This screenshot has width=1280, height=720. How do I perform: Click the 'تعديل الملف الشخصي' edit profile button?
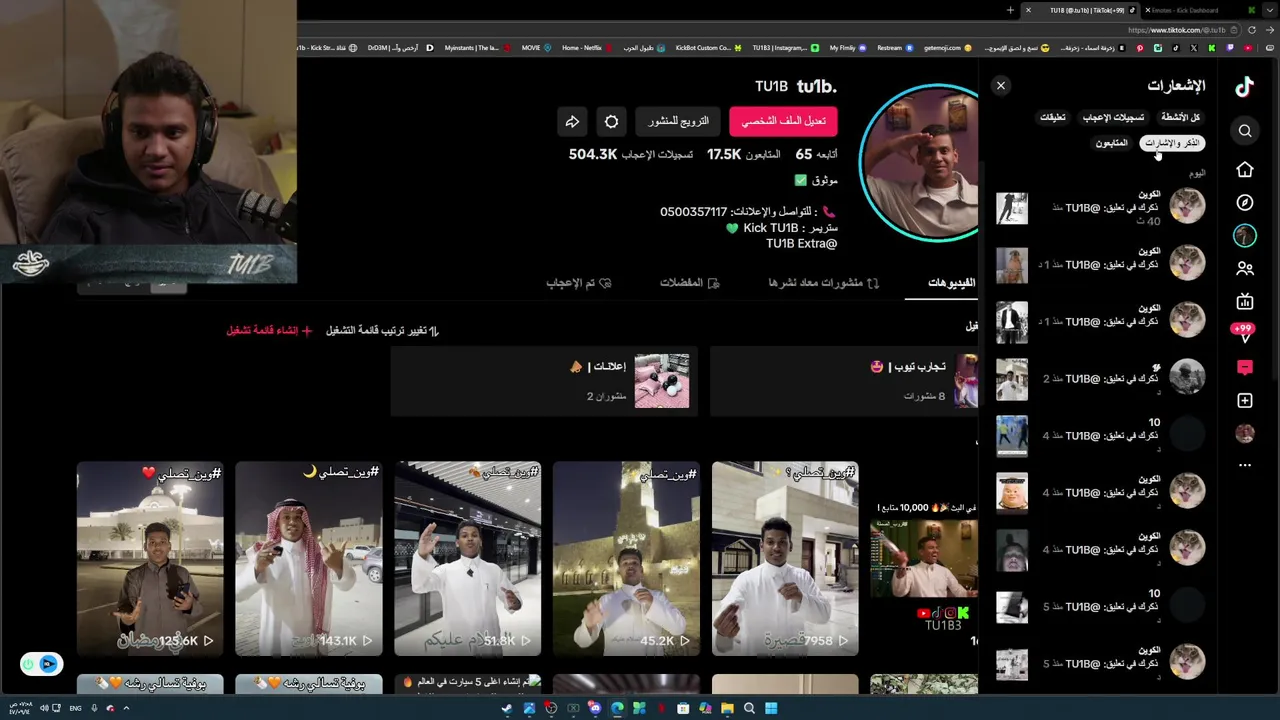click(783, 121)
